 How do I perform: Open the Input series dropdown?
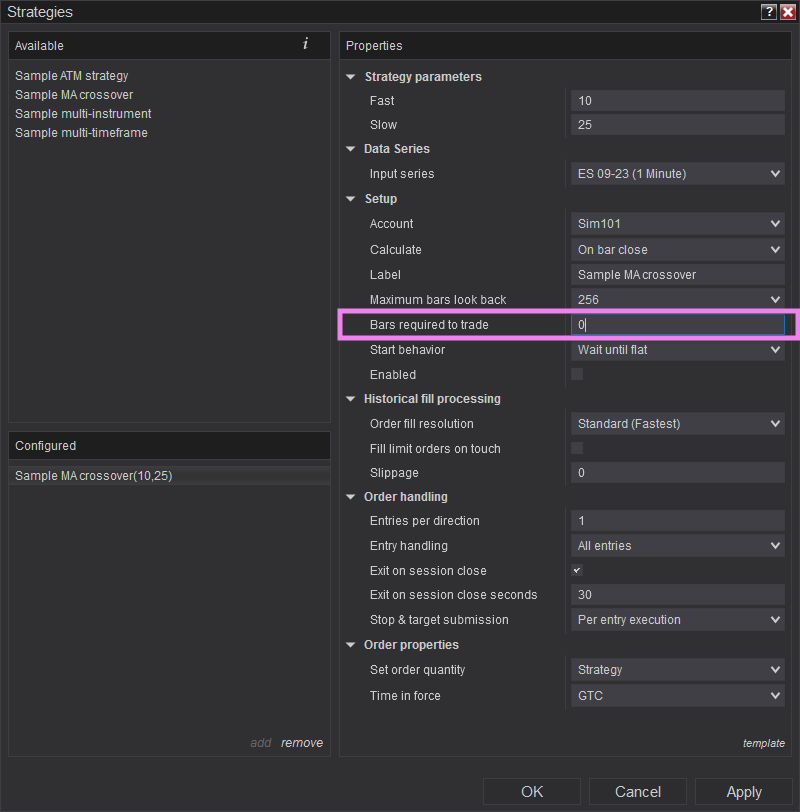(x=677, y=174)
